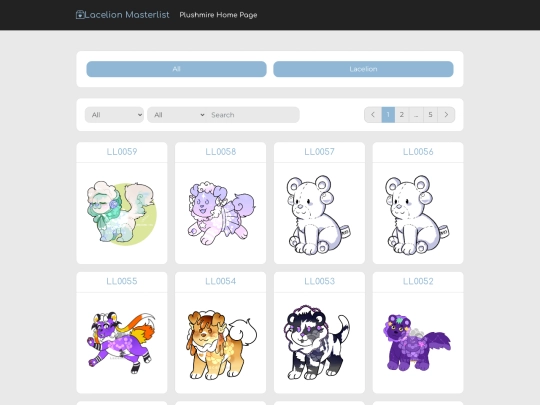Click the Lacelion Masterlist logo icon
The width and height of the screenshot is (540, 405).
click(80, 15)
